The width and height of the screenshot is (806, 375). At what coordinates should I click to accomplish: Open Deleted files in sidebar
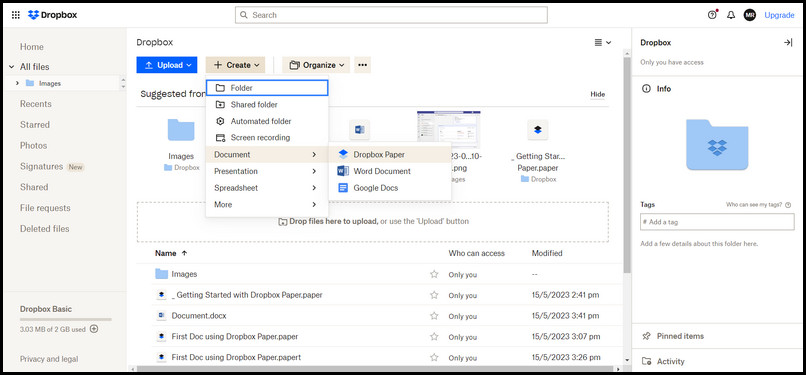tap(45, 229)
